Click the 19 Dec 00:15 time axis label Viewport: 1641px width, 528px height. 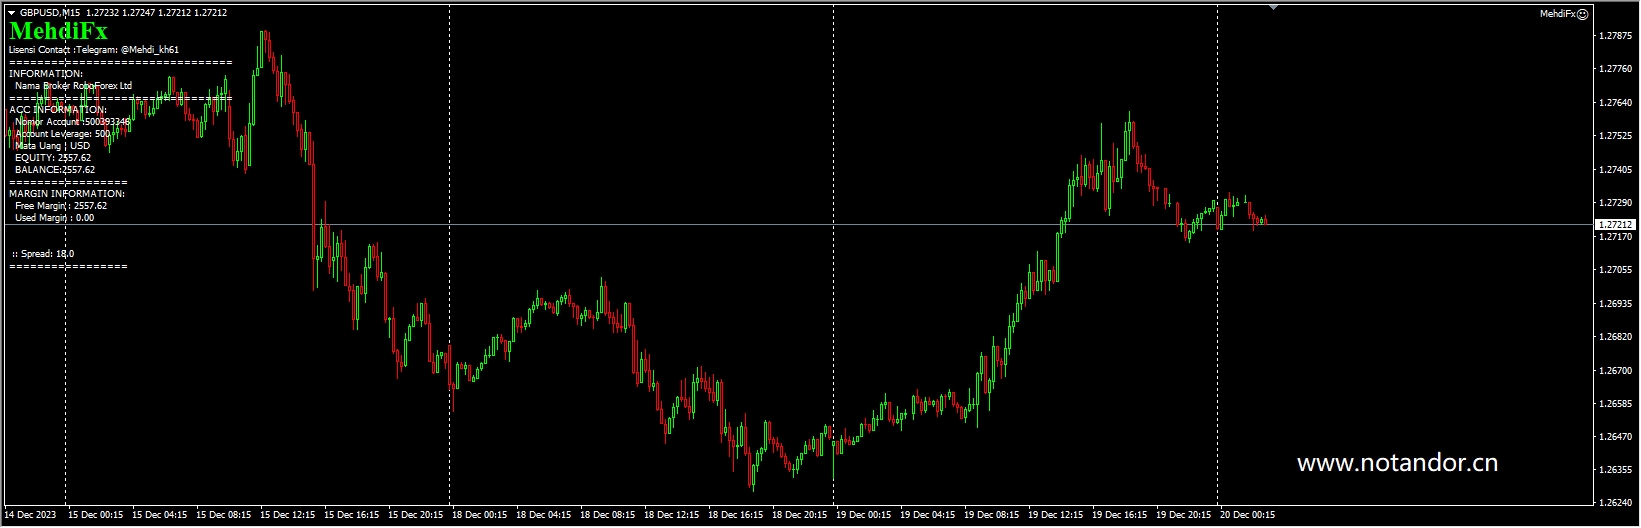click(864, 515)
